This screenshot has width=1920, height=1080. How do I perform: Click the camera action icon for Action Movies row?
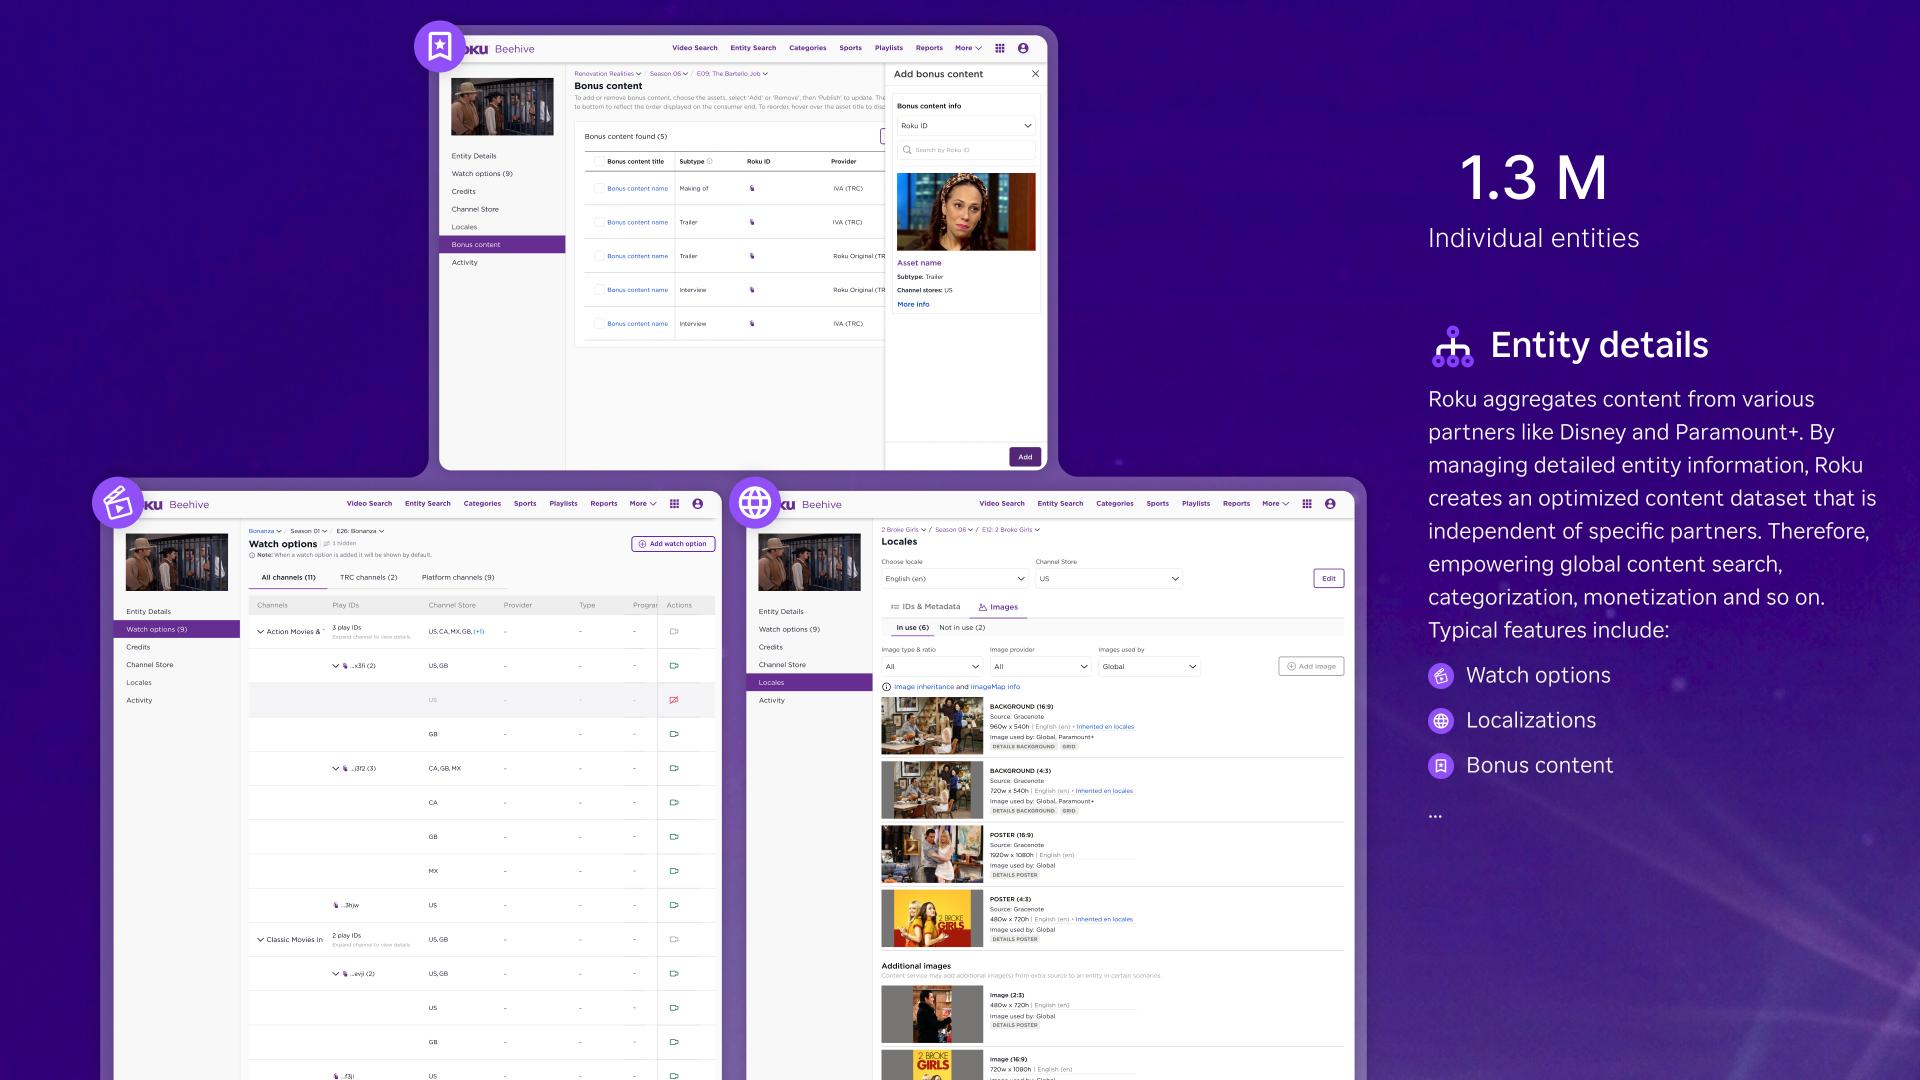[675, 631]
